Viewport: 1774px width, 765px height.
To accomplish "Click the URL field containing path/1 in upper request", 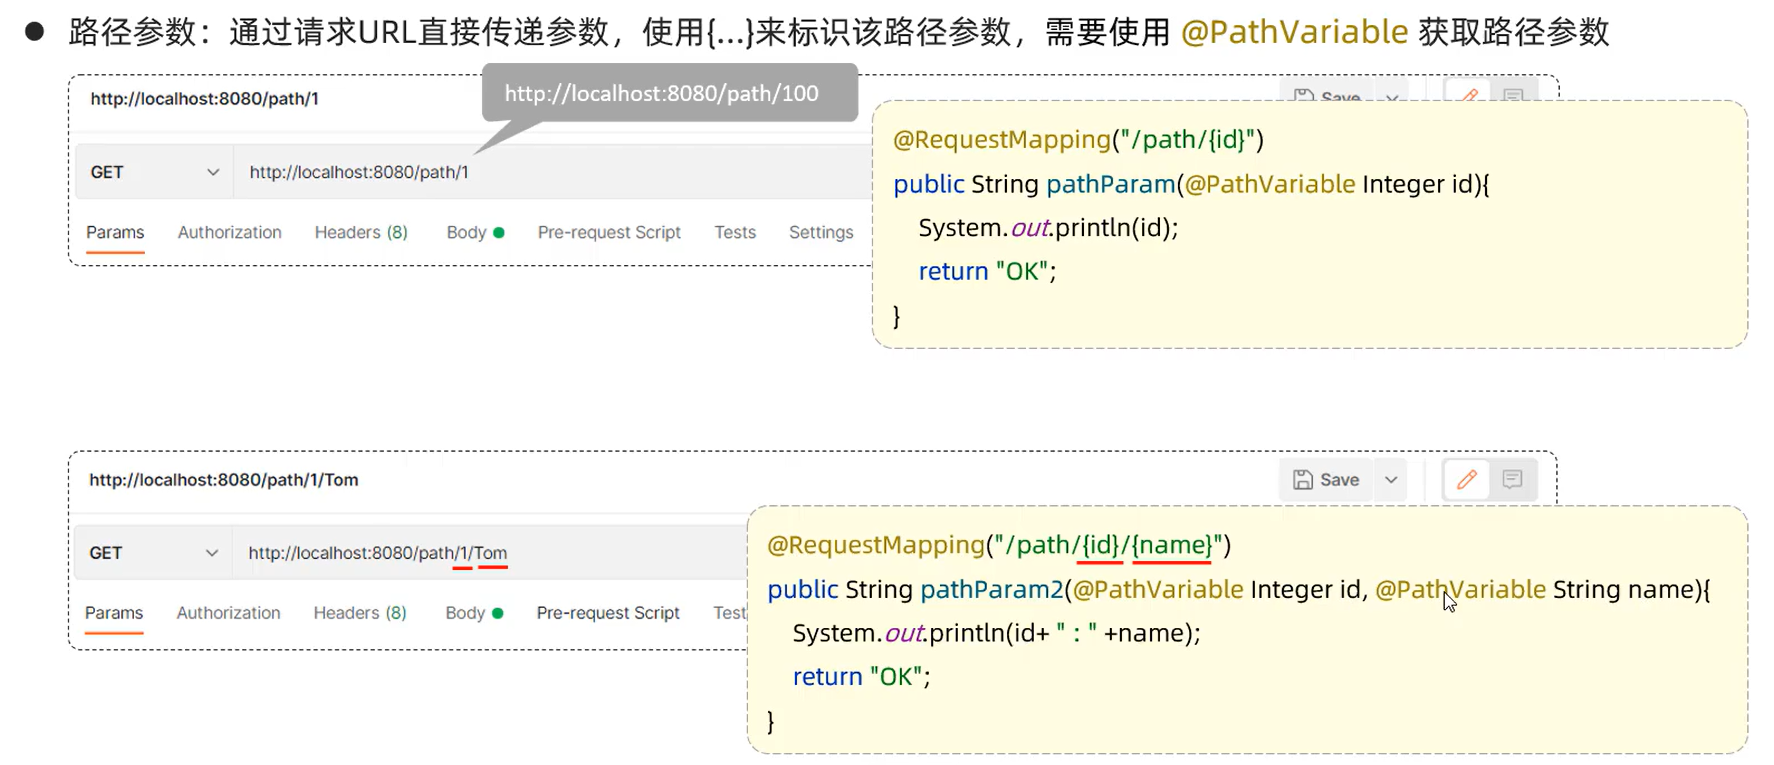I will pyautogui.click(x=553, y=172).
